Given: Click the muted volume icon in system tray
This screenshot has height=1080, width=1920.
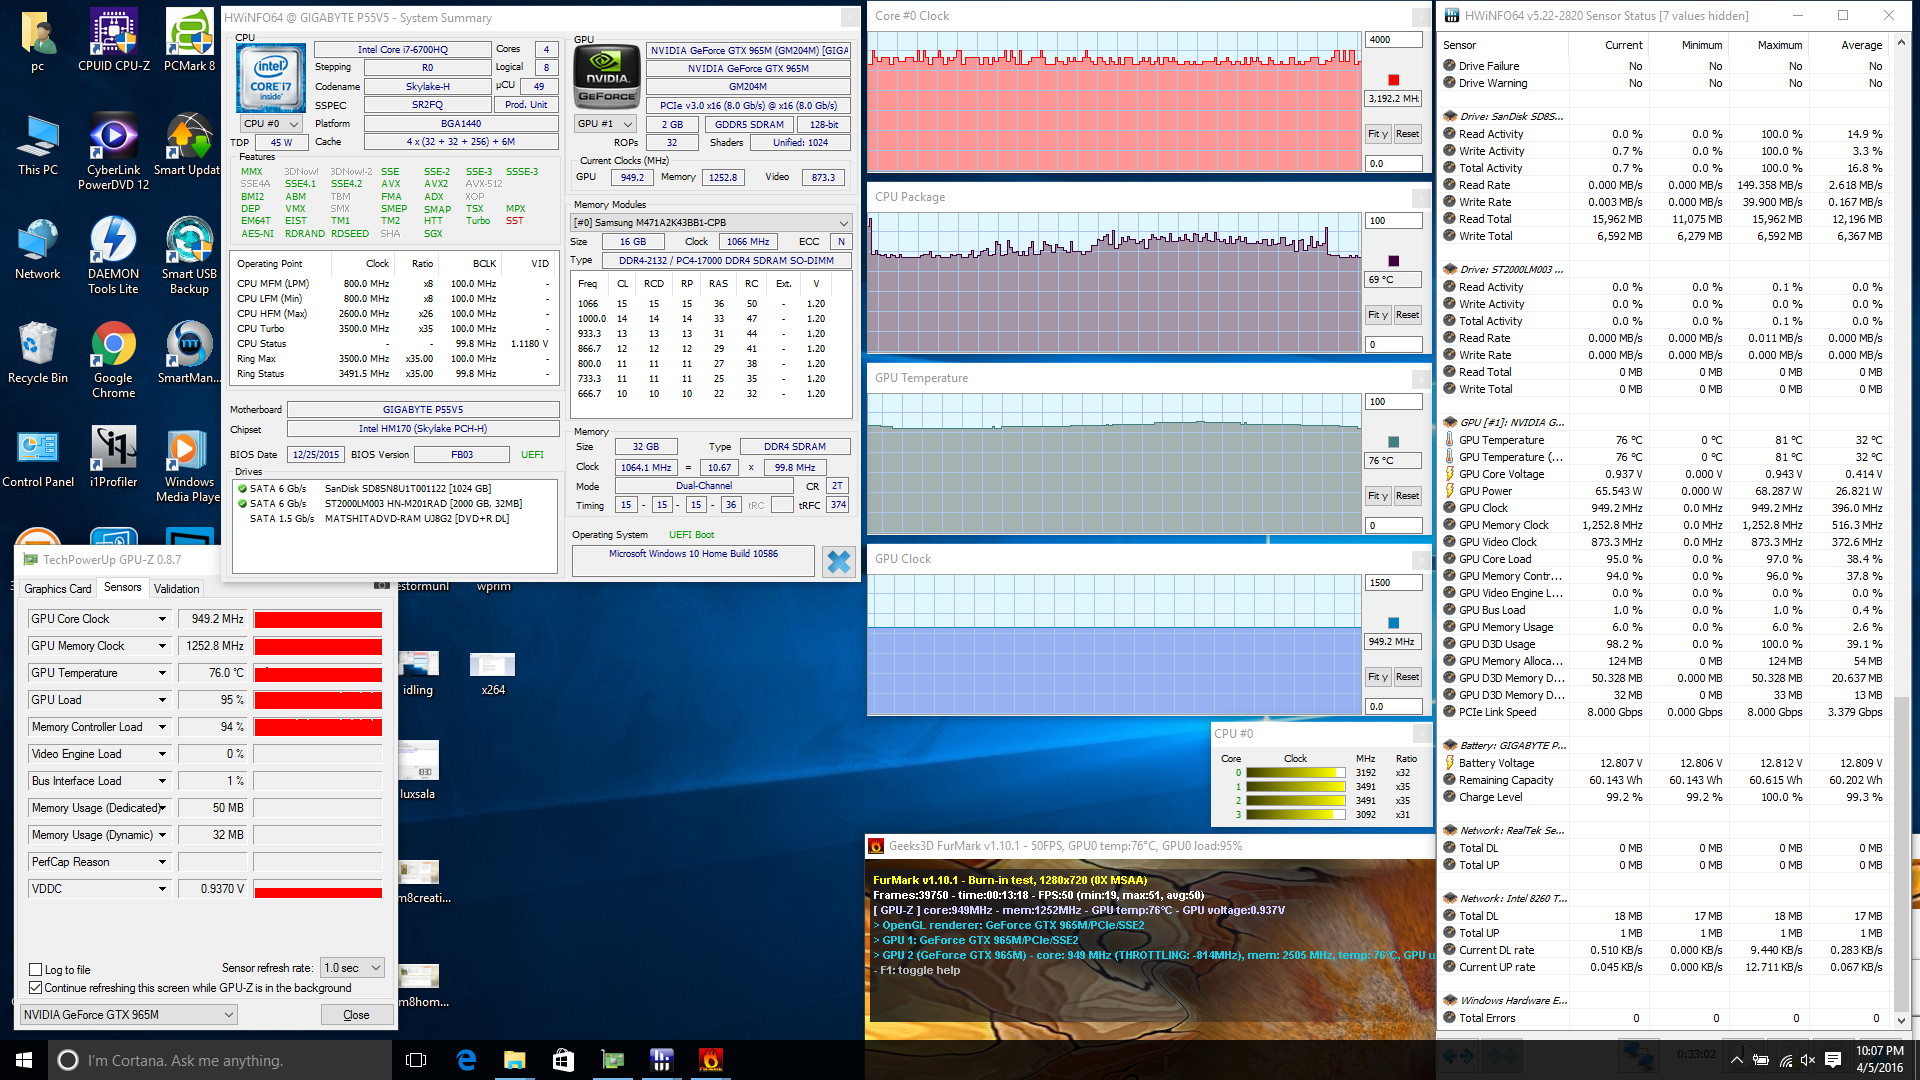Looking at the screenshot, I should pos(1807,1060).
